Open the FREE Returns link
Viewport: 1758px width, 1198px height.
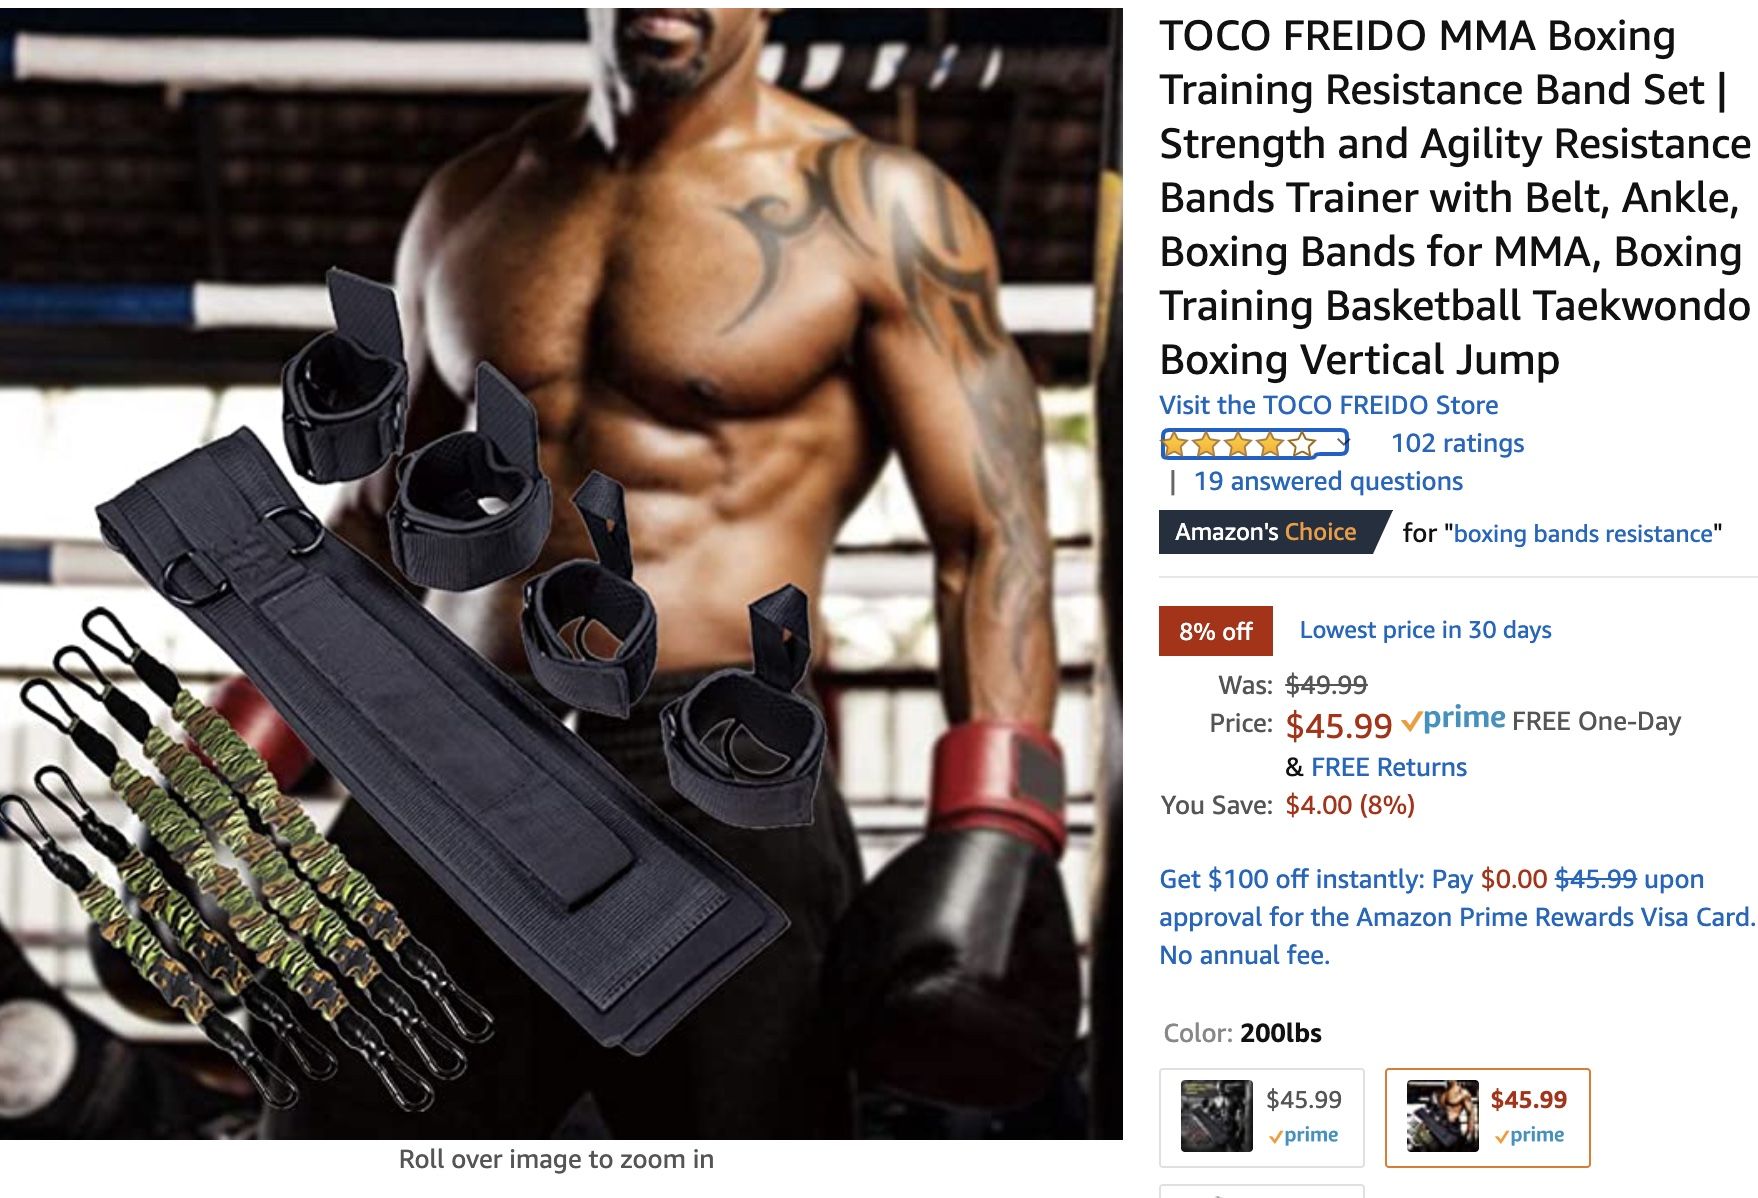tap(1388, 767)
